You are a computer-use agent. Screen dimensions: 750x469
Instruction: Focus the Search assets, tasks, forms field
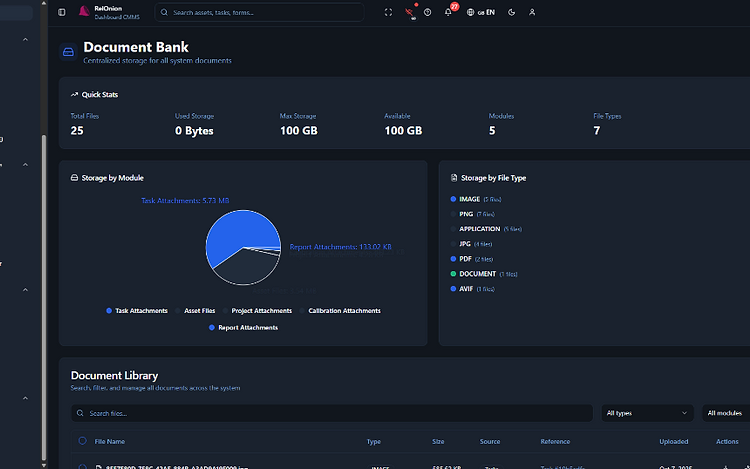259,12
